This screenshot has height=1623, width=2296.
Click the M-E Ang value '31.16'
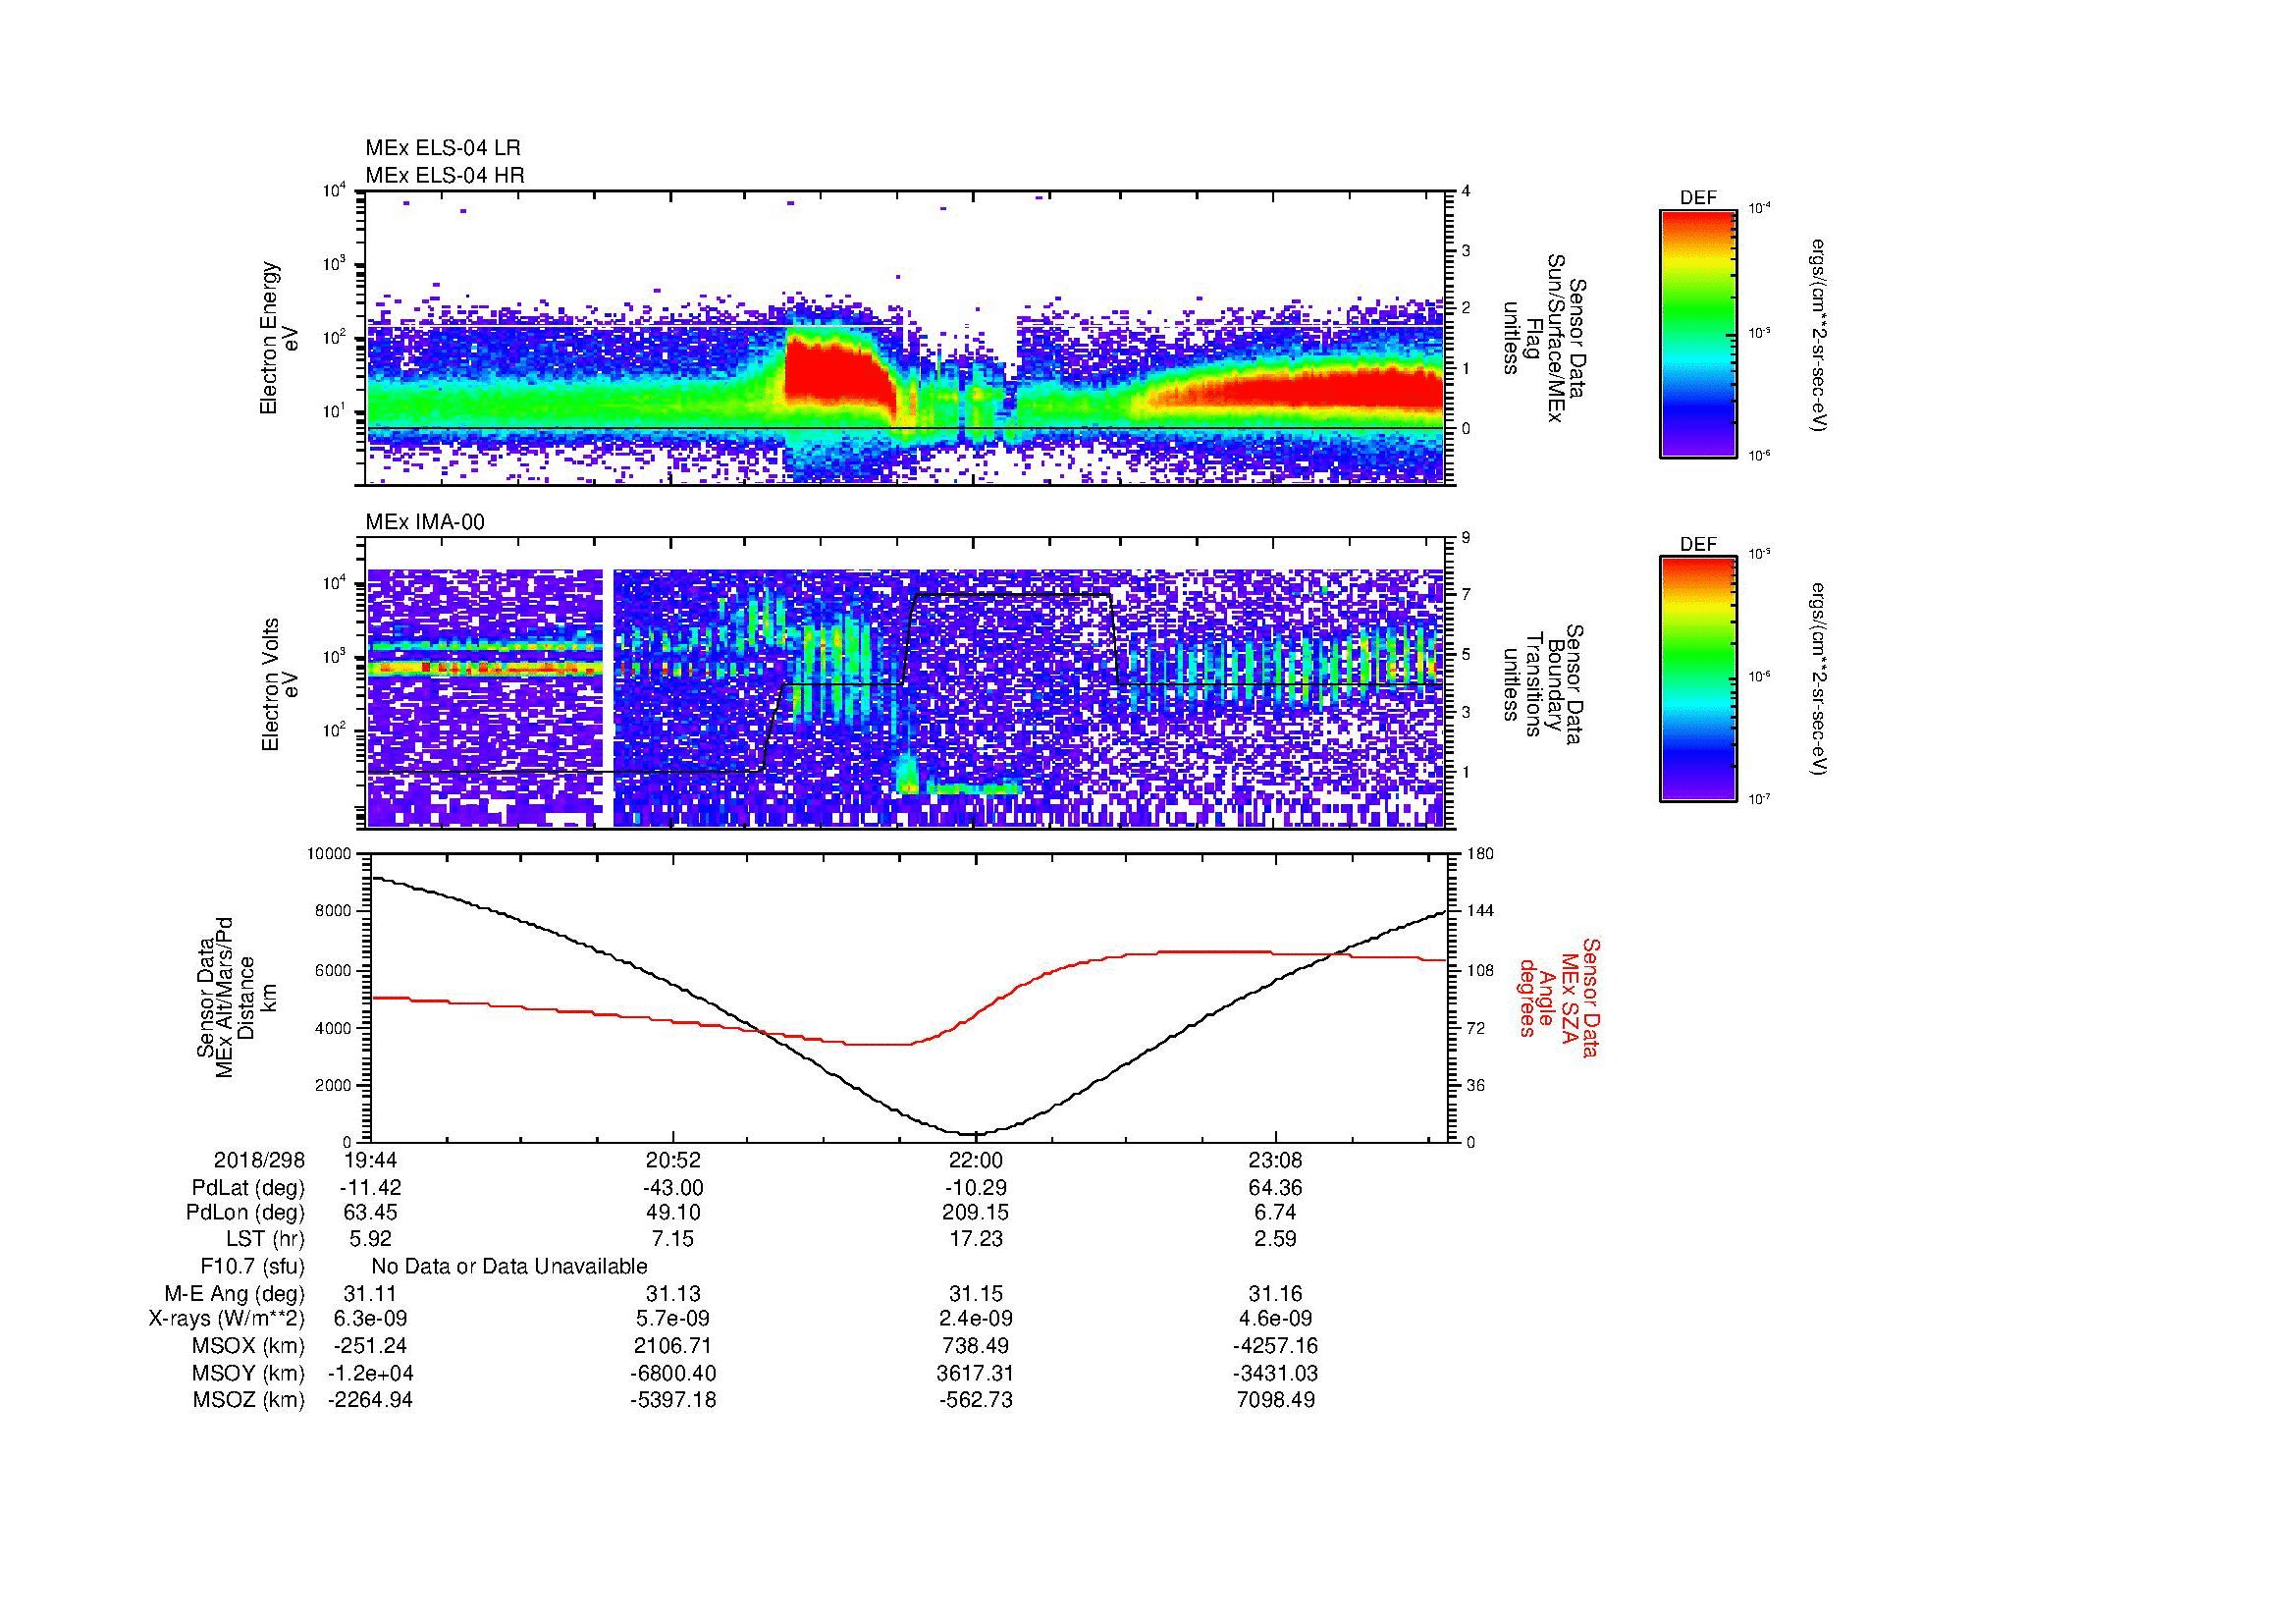coord(1276,1293)
